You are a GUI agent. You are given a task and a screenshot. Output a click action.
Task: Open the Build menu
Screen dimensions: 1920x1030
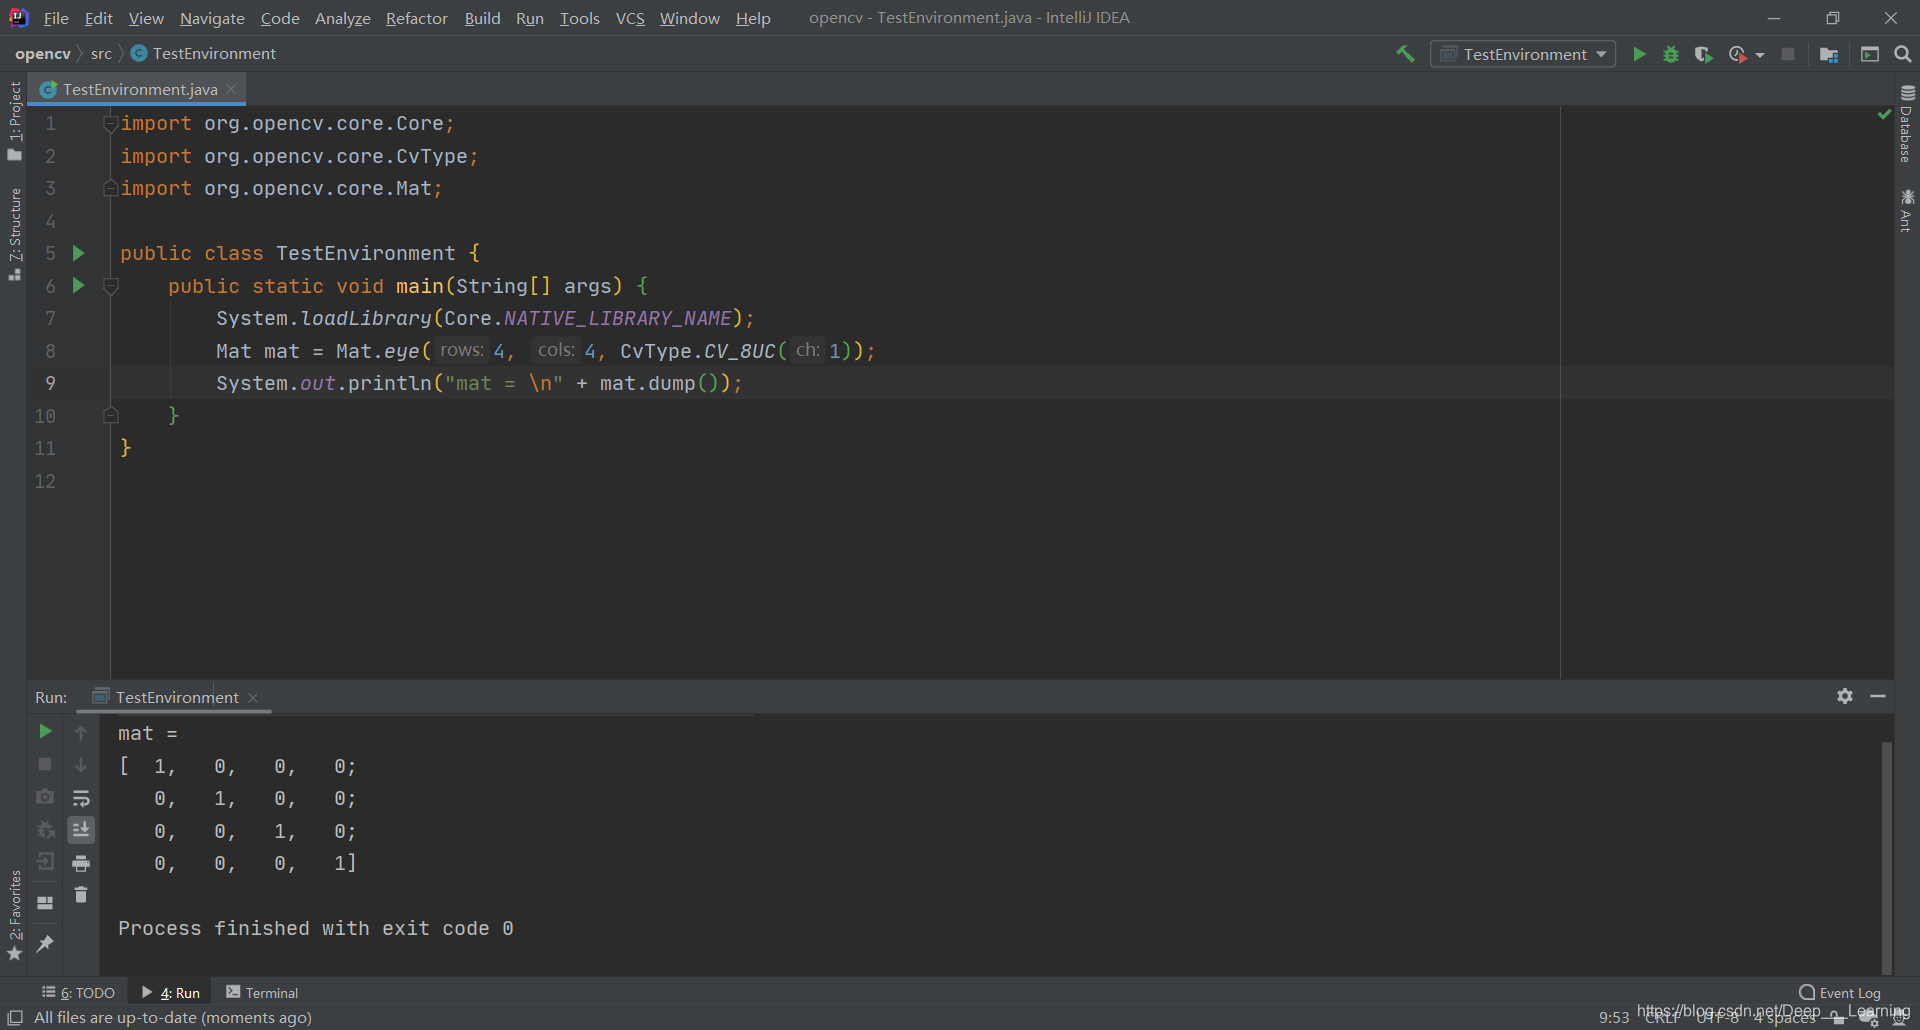pyautogui.click(x=482, y=18)
